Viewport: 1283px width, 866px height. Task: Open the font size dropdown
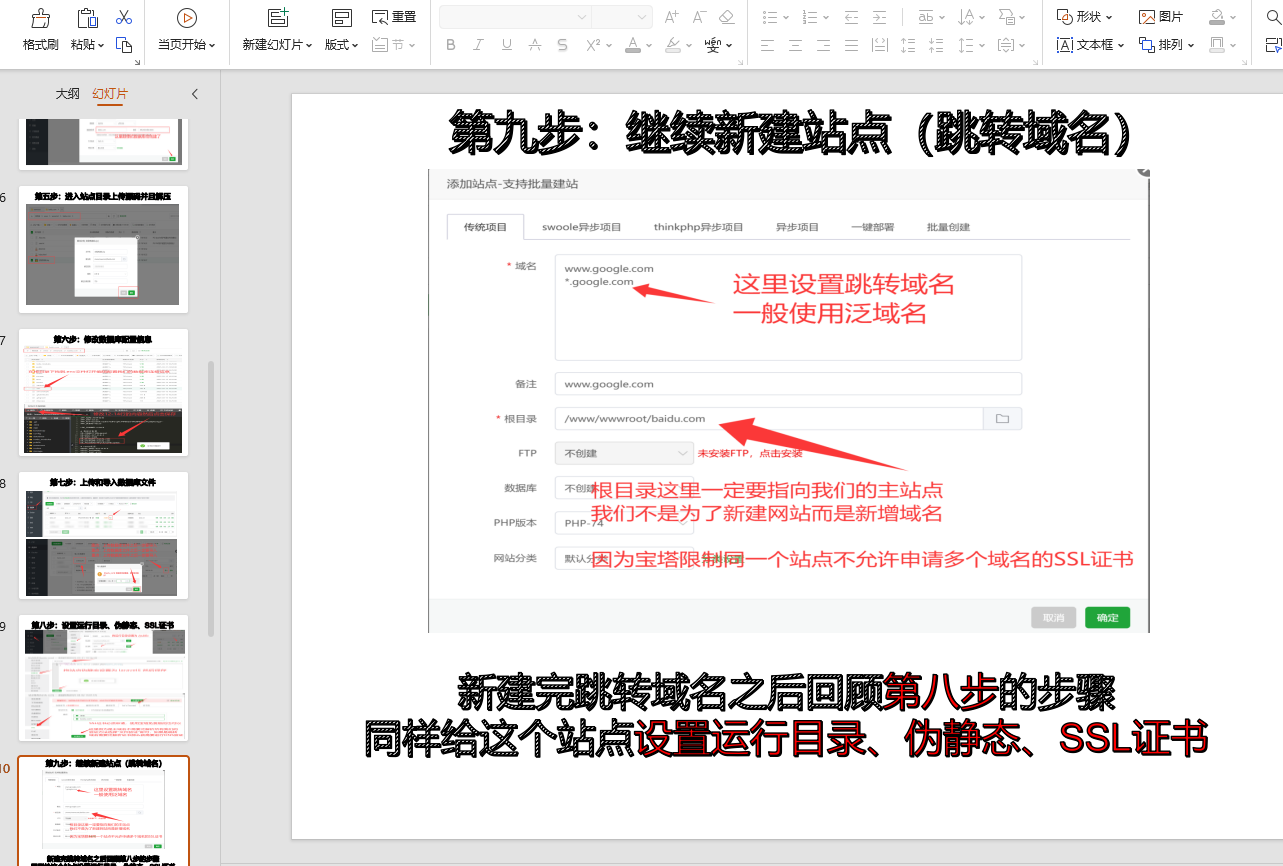coord(621,17)
